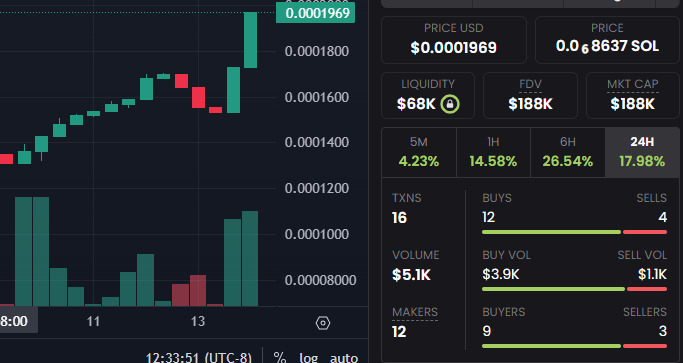683x363 pixels.
Task: Click the TXNS count 16
Action: tap(399, 217)
